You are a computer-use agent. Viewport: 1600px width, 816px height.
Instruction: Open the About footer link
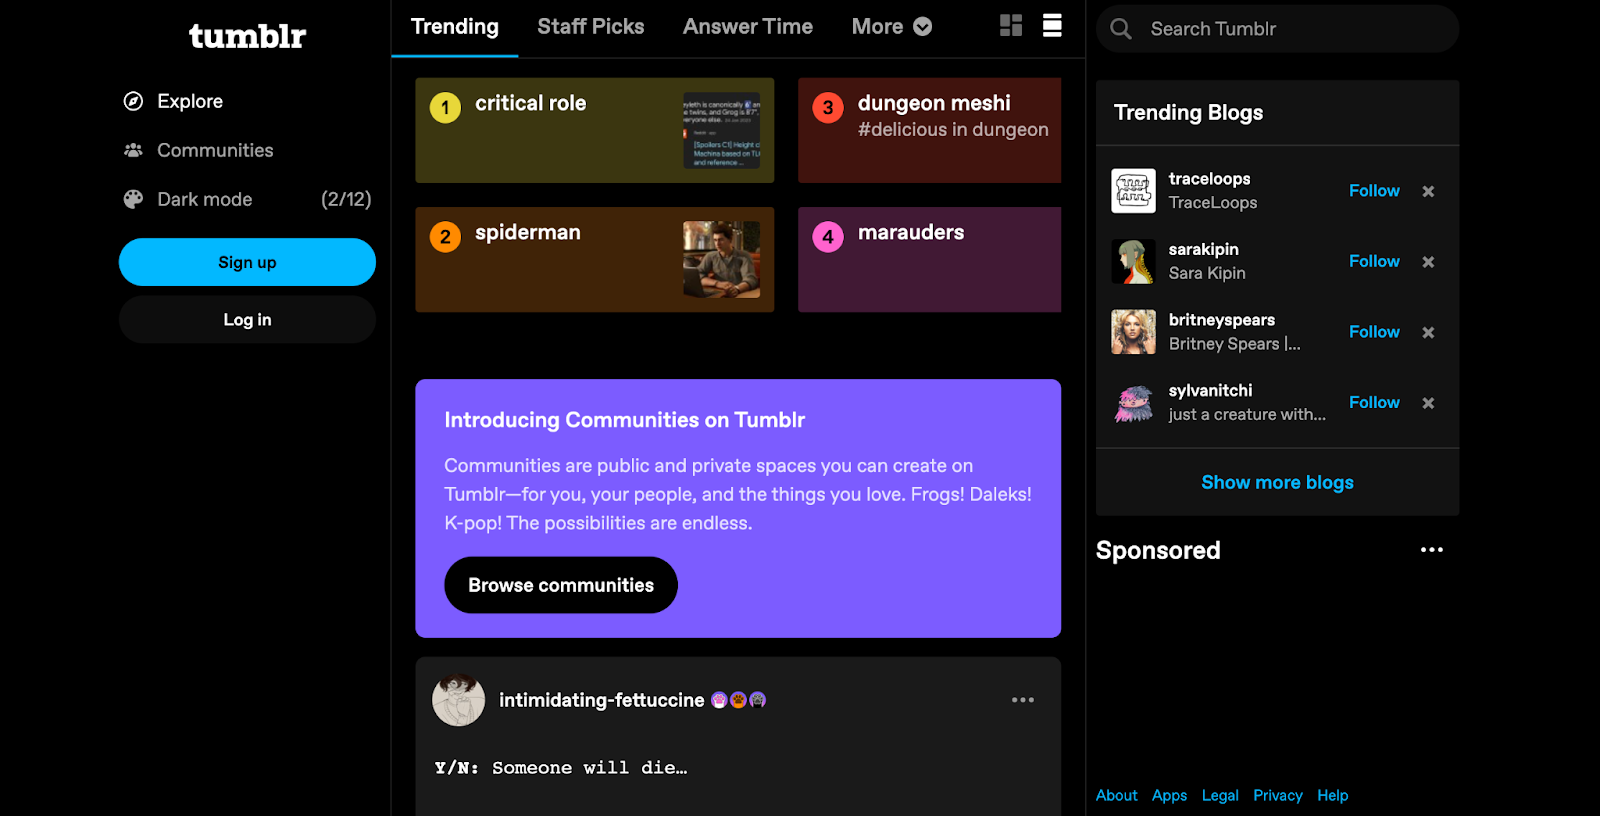coord(1116,795)
